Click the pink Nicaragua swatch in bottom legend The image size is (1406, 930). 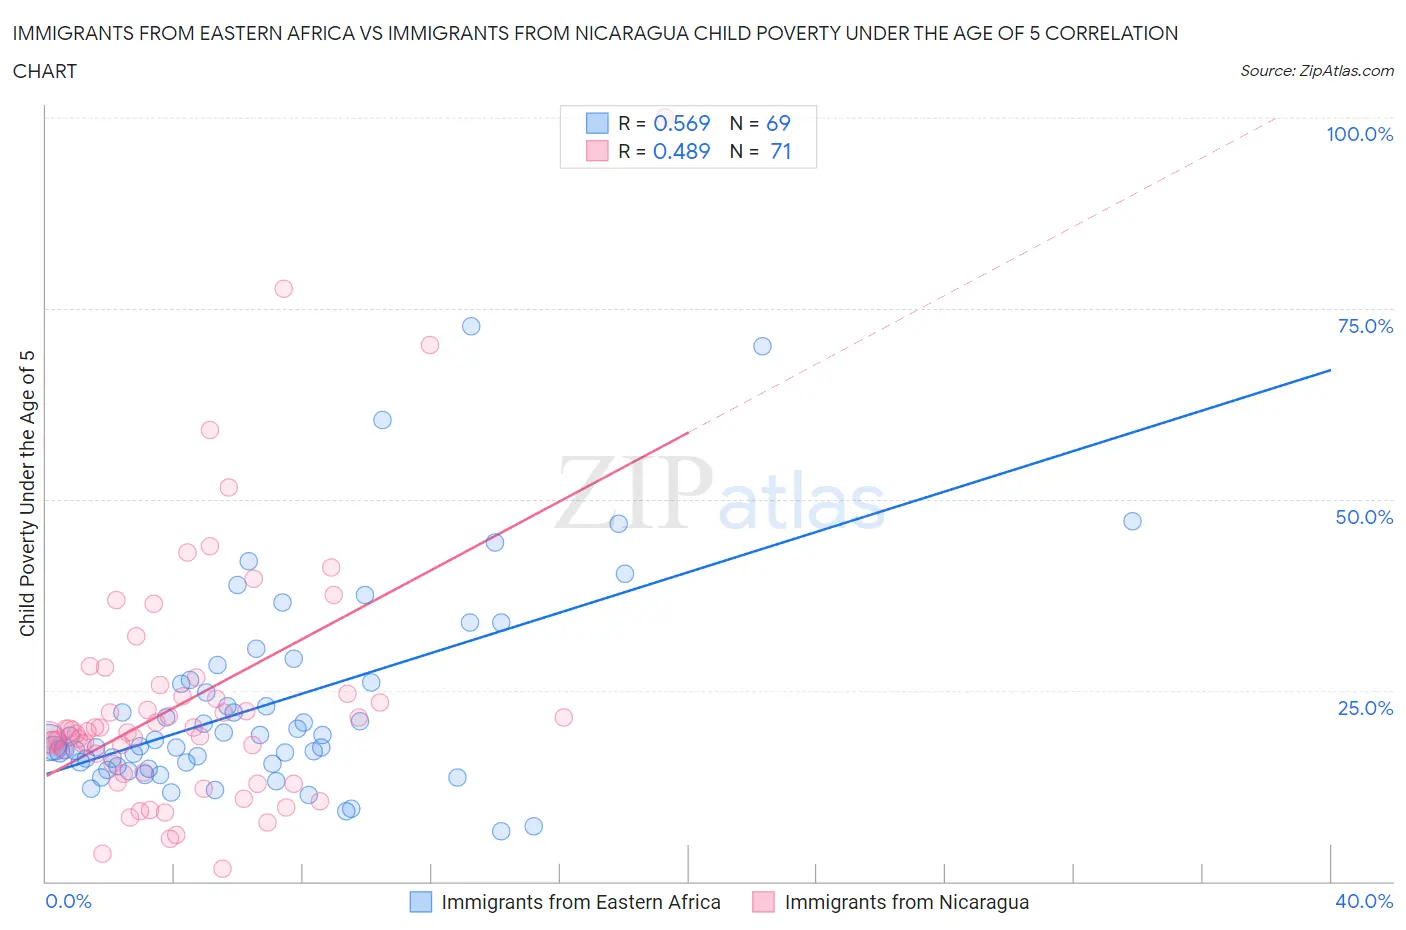pyautogui.click(x=764, y=902)
